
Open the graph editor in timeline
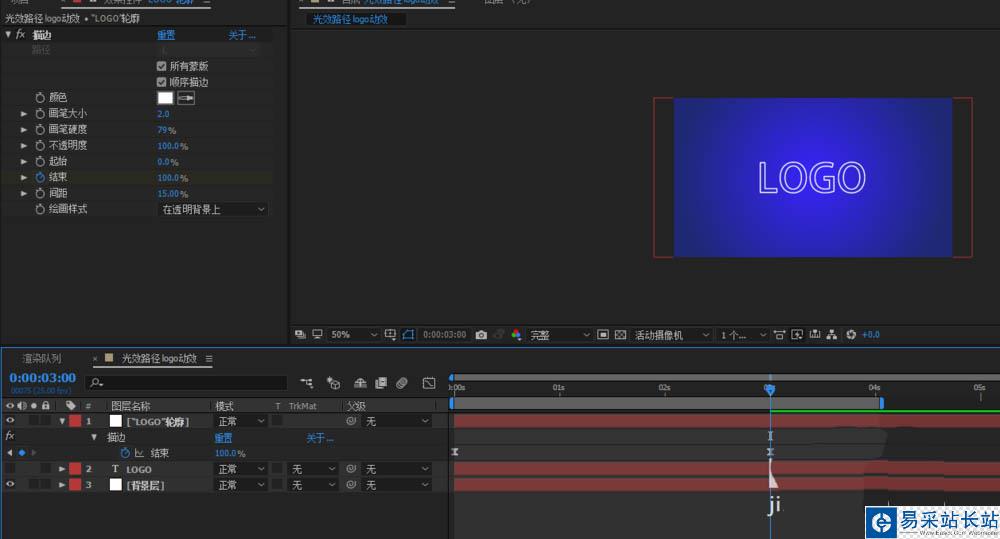[429, 383]
